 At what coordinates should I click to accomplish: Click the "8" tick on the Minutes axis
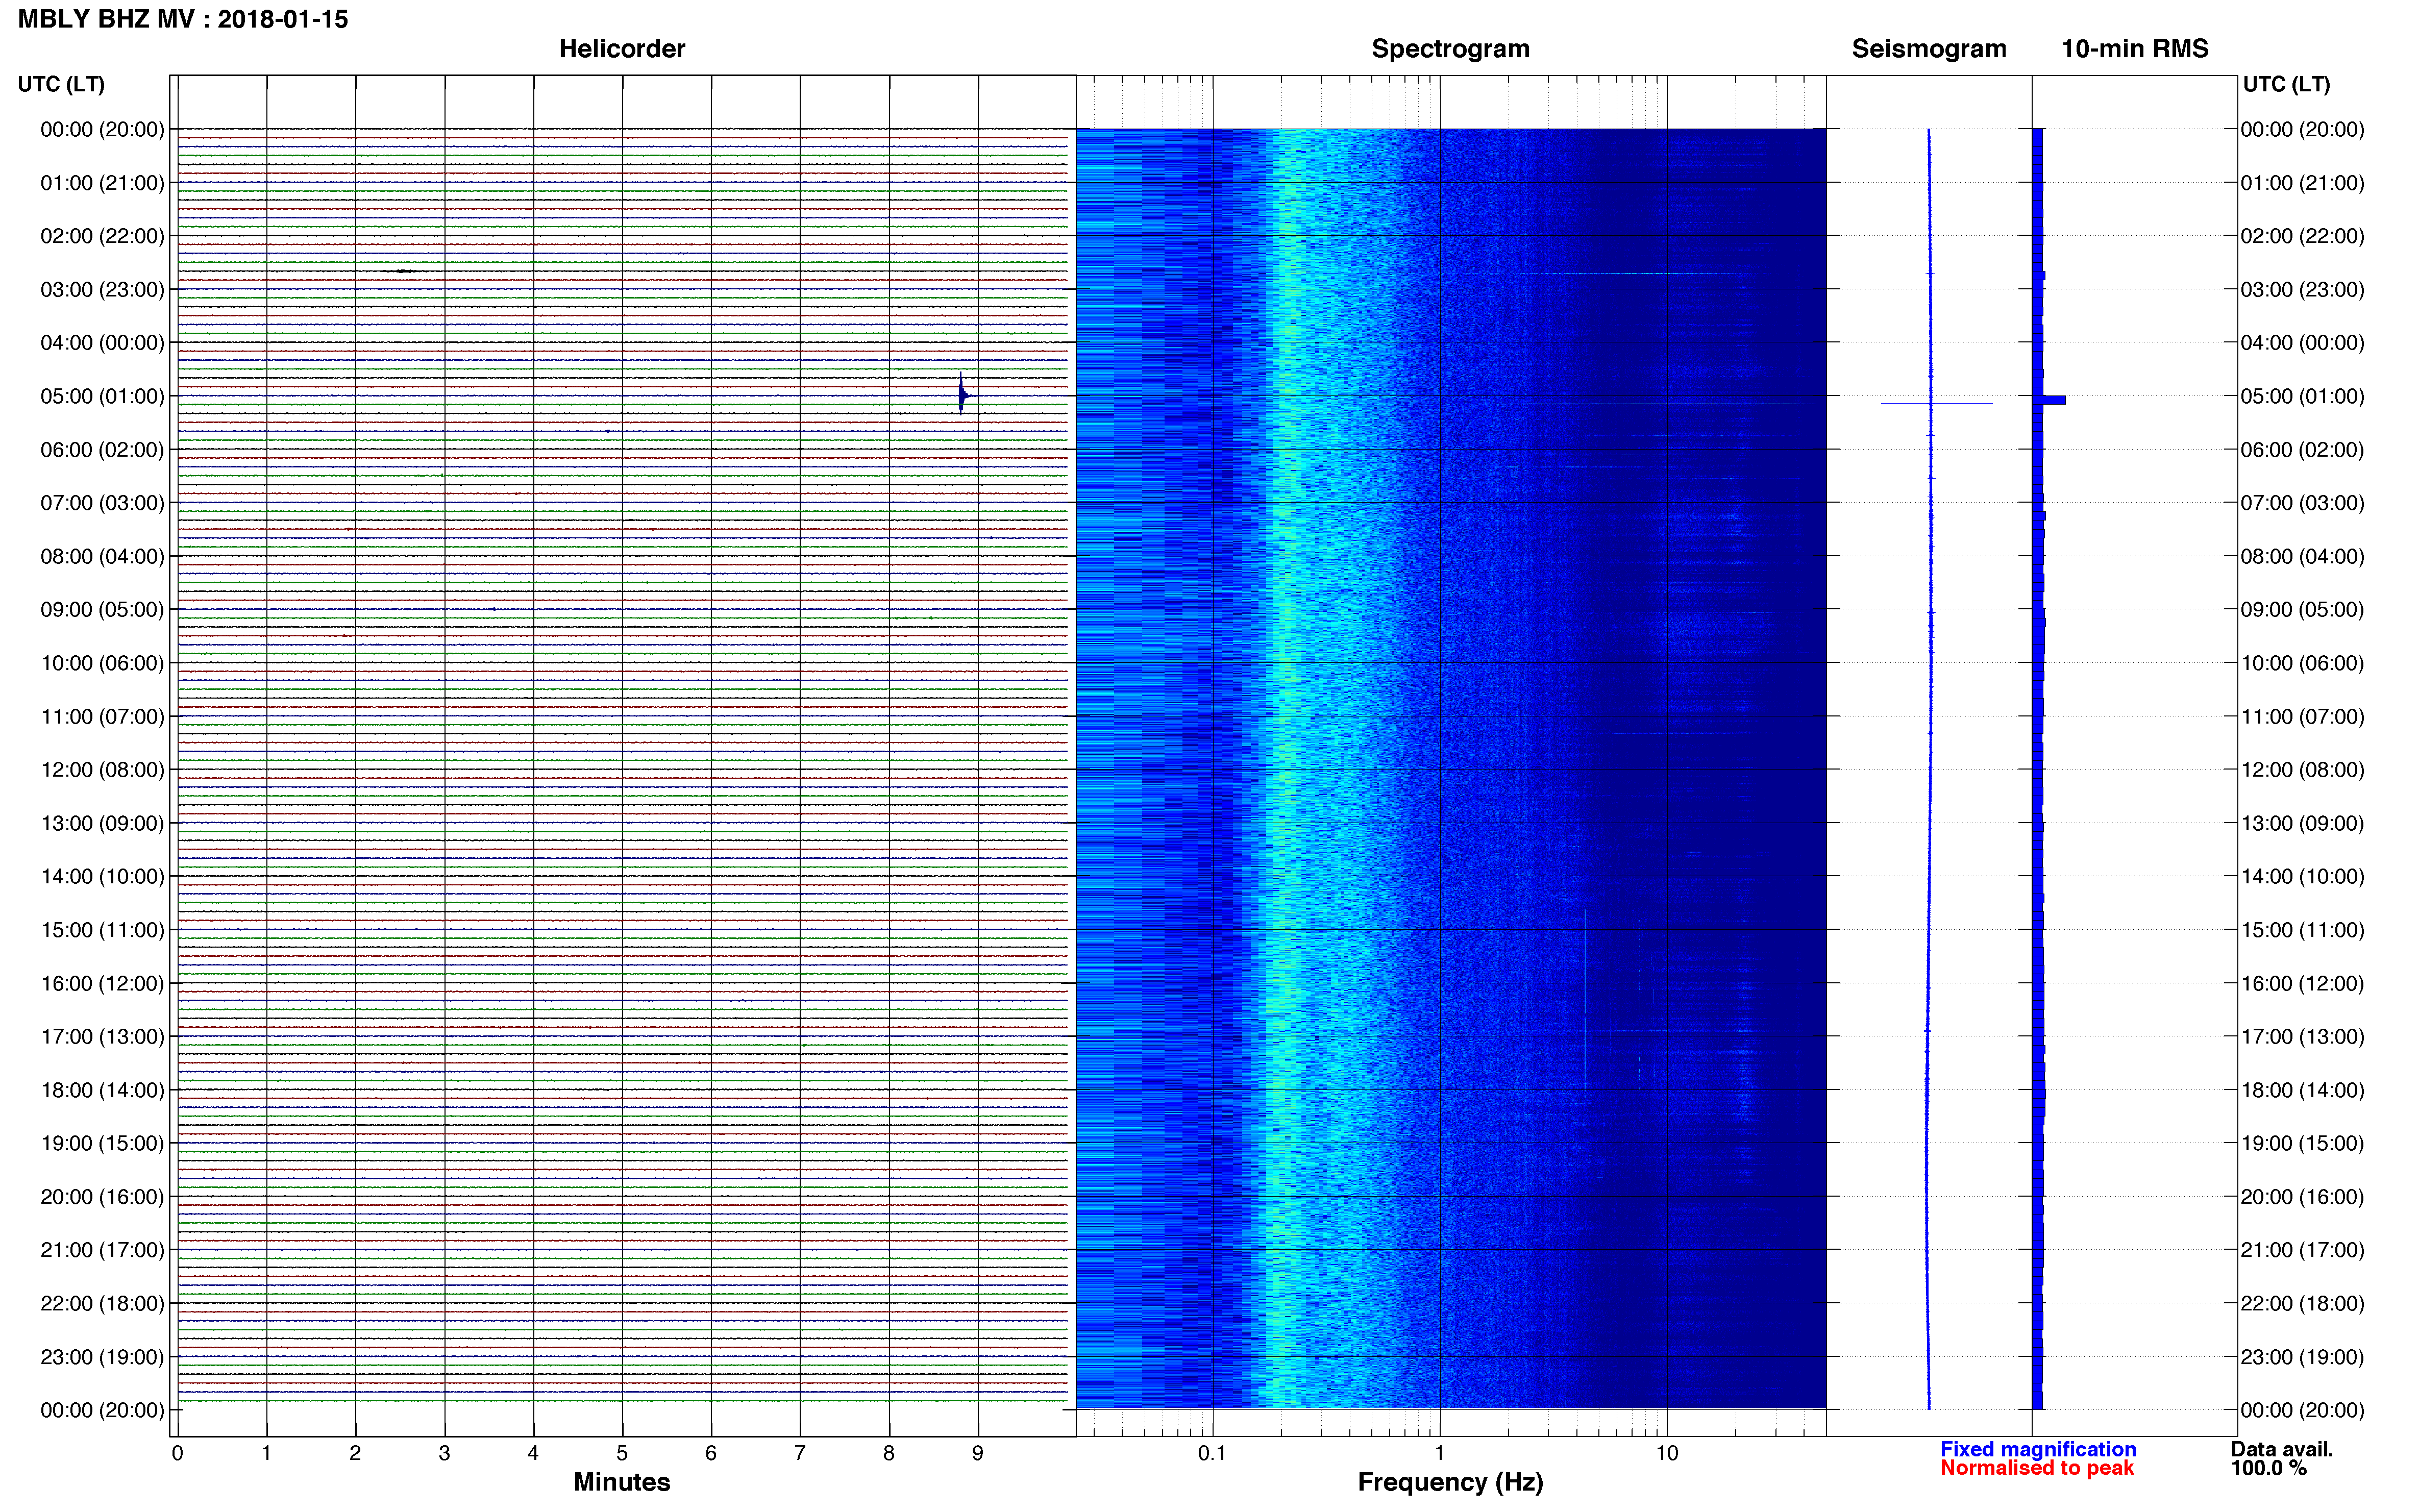889,1453
